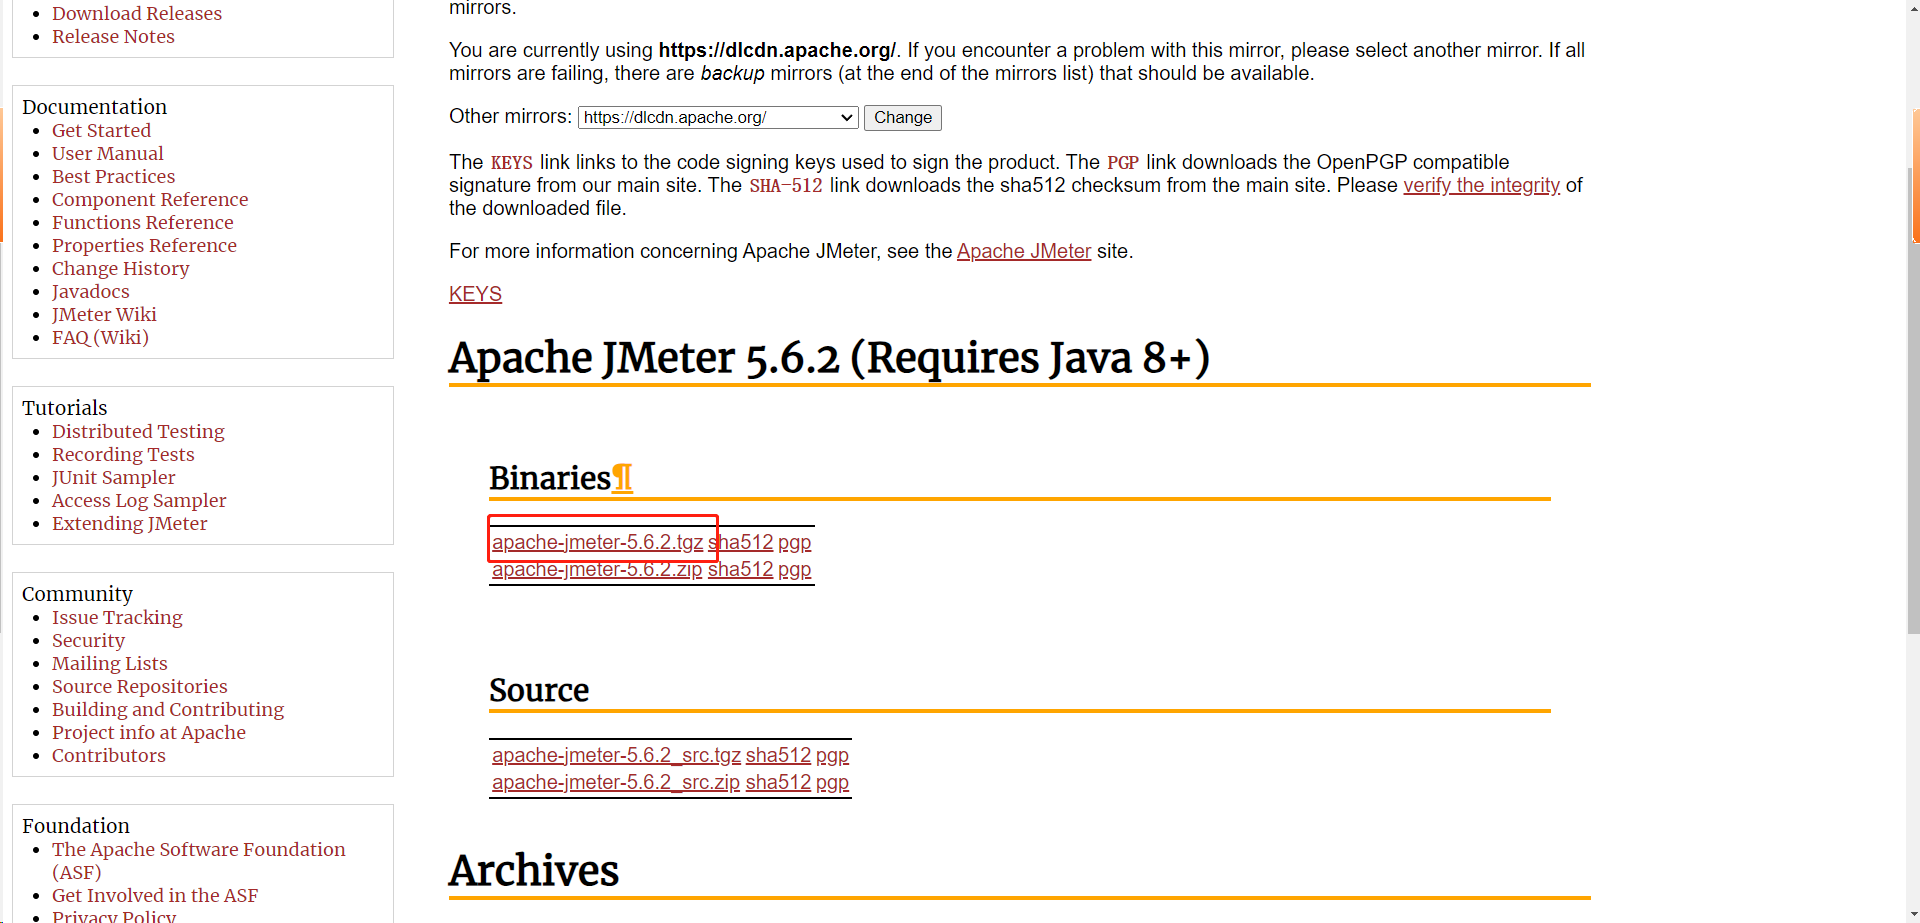Open Mailing Lists link
1920x923 pixels.
109,663
